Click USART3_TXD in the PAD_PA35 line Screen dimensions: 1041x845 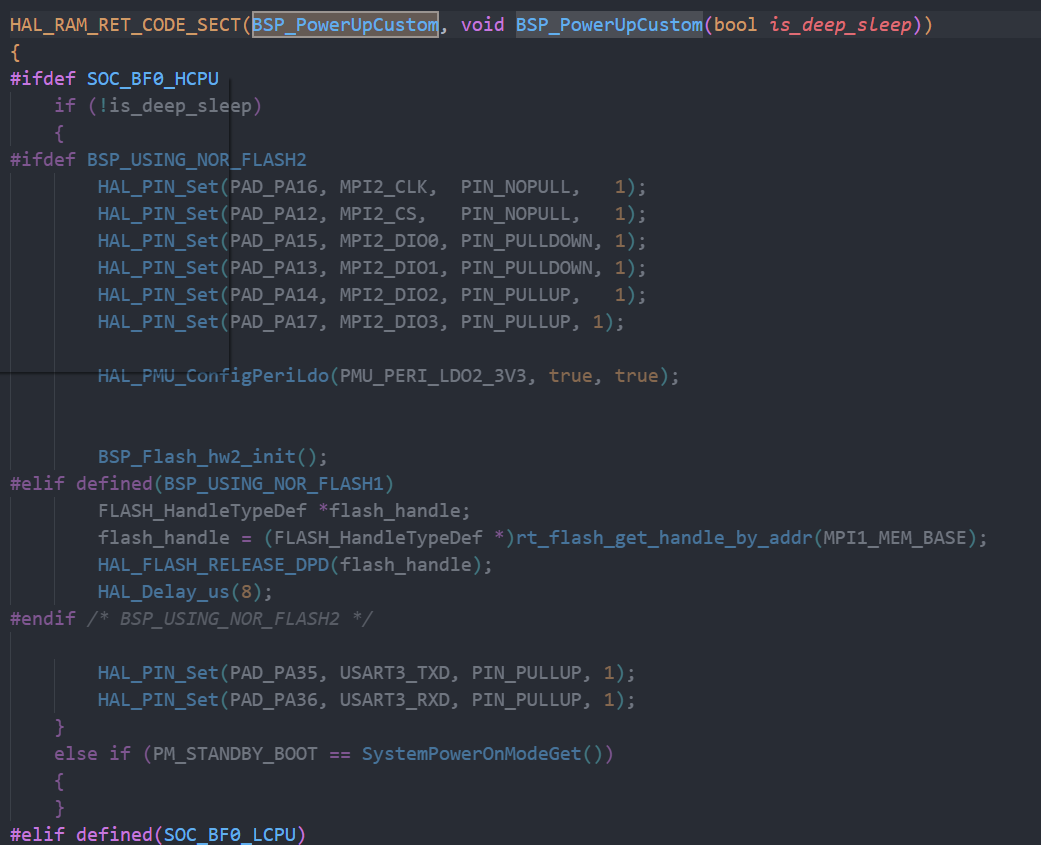(x=394, y=673)
